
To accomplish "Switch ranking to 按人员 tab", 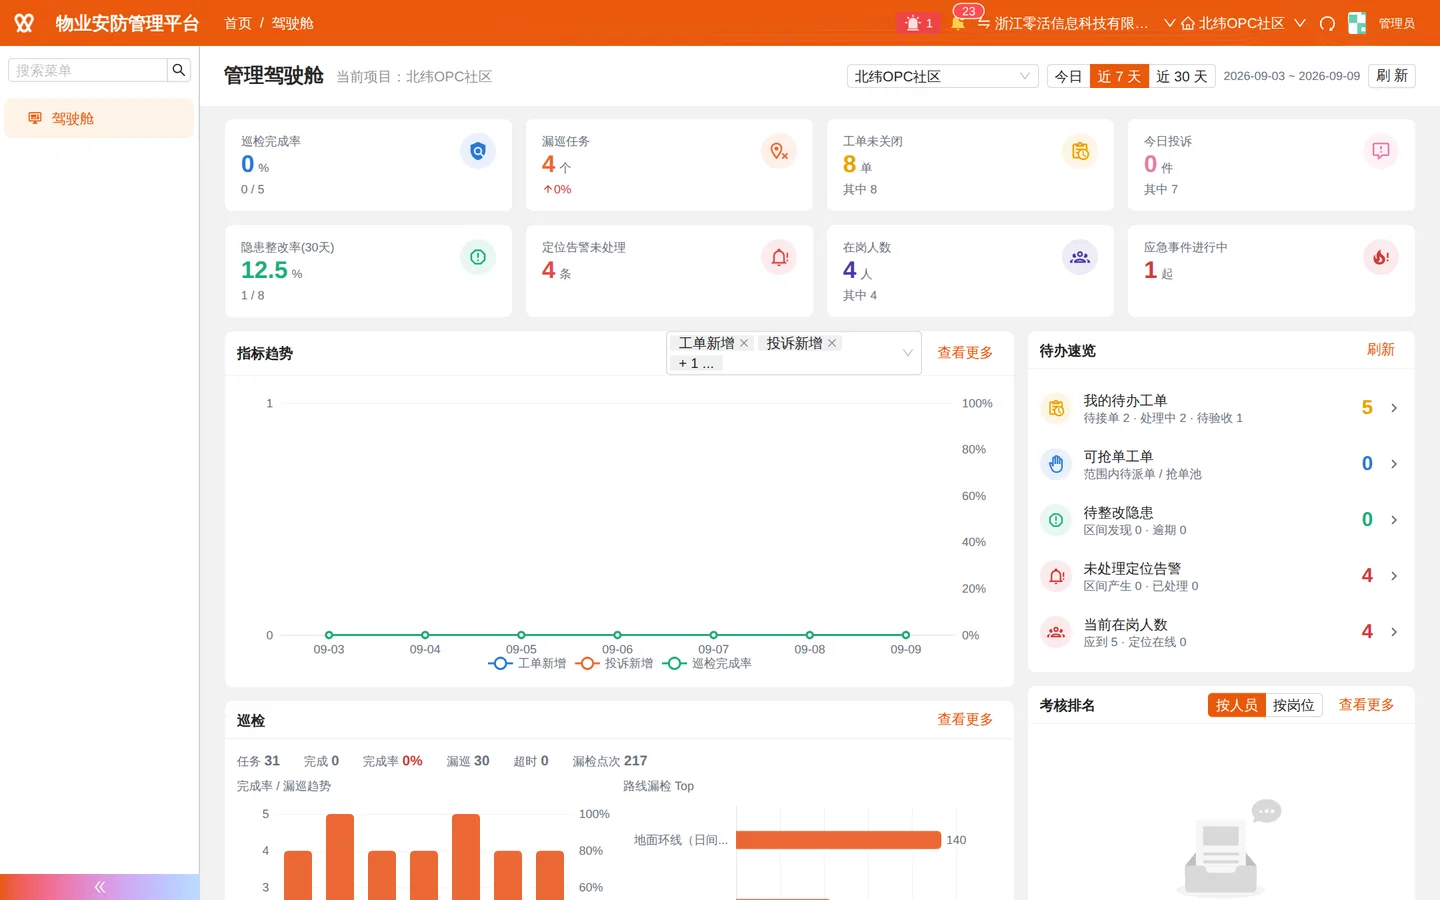I will [x=1236, y=705].
